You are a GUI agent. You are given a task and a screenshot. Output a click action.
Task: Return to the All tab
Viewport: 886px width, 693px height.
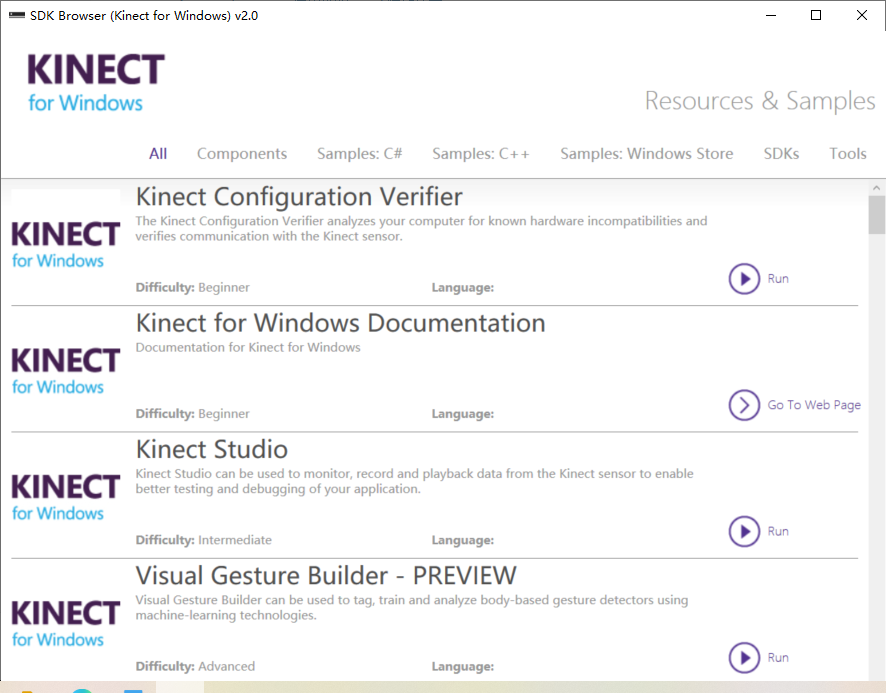157,154
